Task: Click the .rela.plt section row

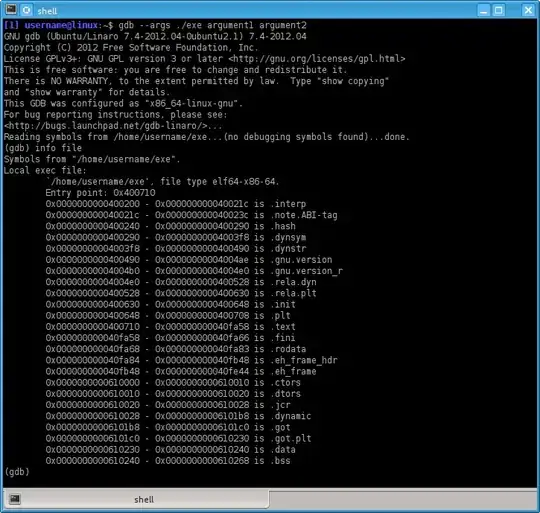Action: 181,293
